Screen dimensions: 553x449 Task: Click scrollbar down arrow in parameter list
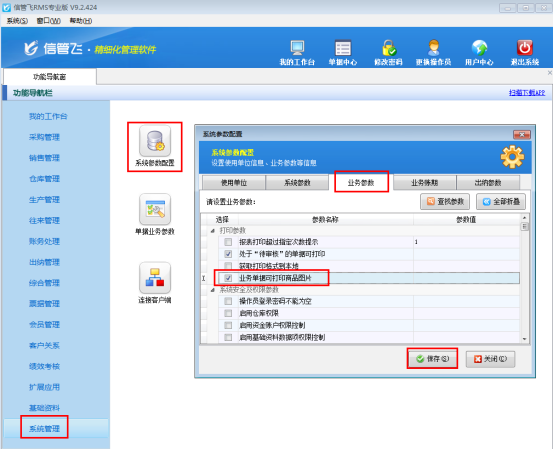(524, 339)
